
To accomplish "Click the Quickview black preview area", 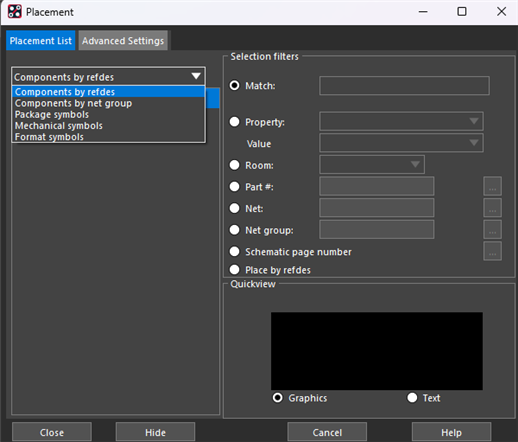I will (x=377, y=351).
